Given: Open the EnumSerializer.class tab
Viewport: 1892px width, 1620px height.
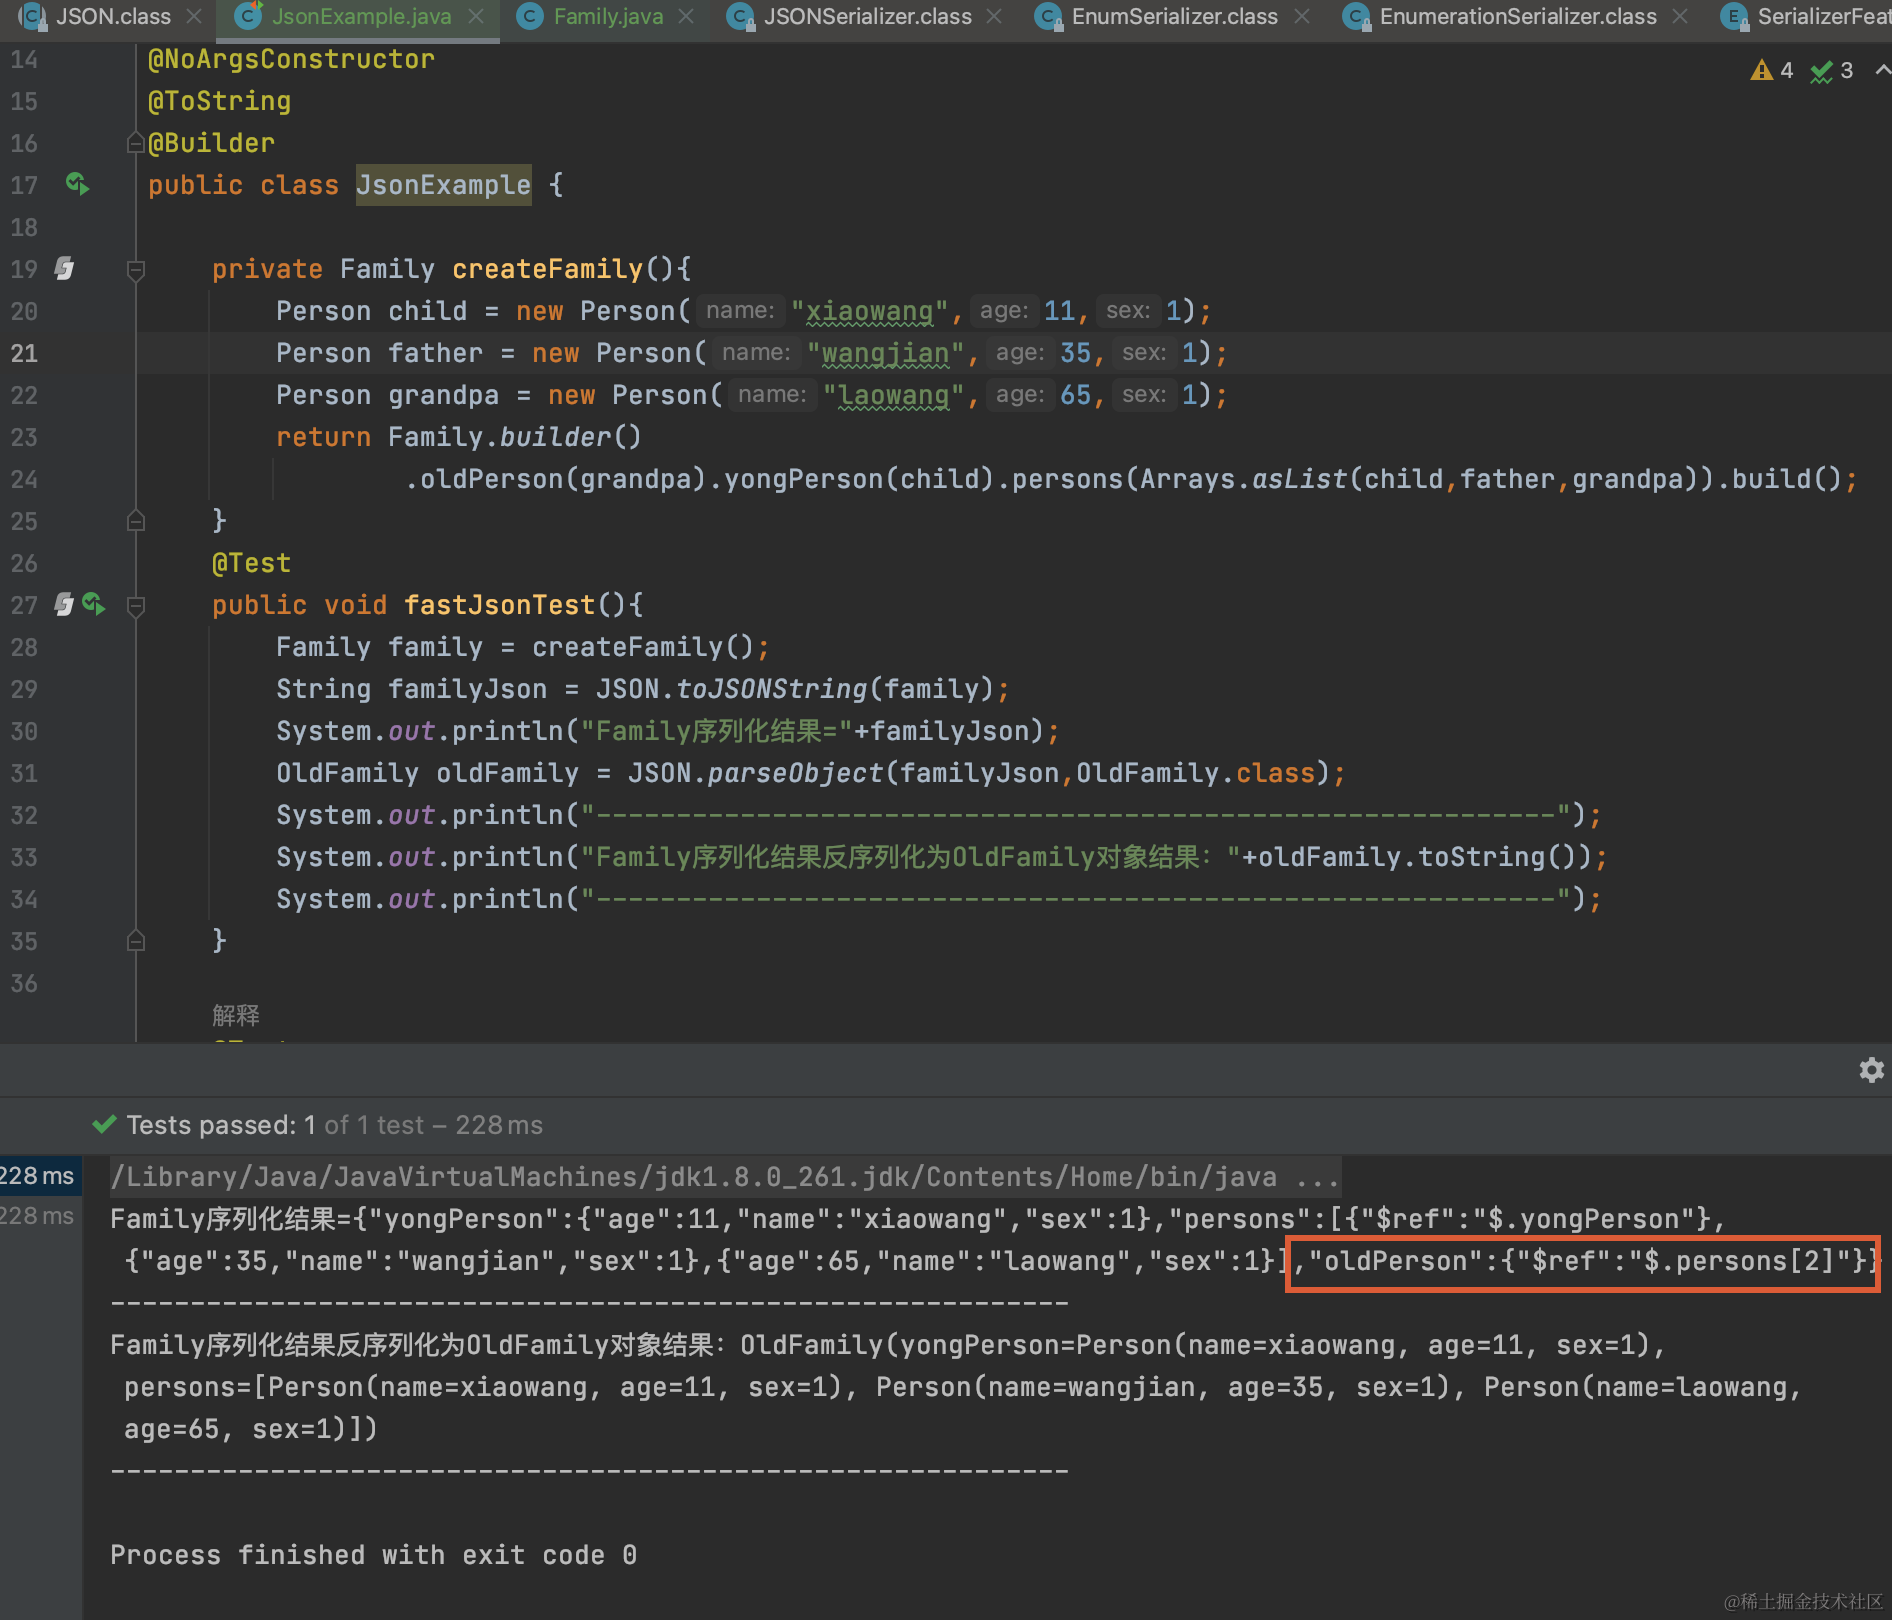Looking at the screenshot, I should (1173, 17).
